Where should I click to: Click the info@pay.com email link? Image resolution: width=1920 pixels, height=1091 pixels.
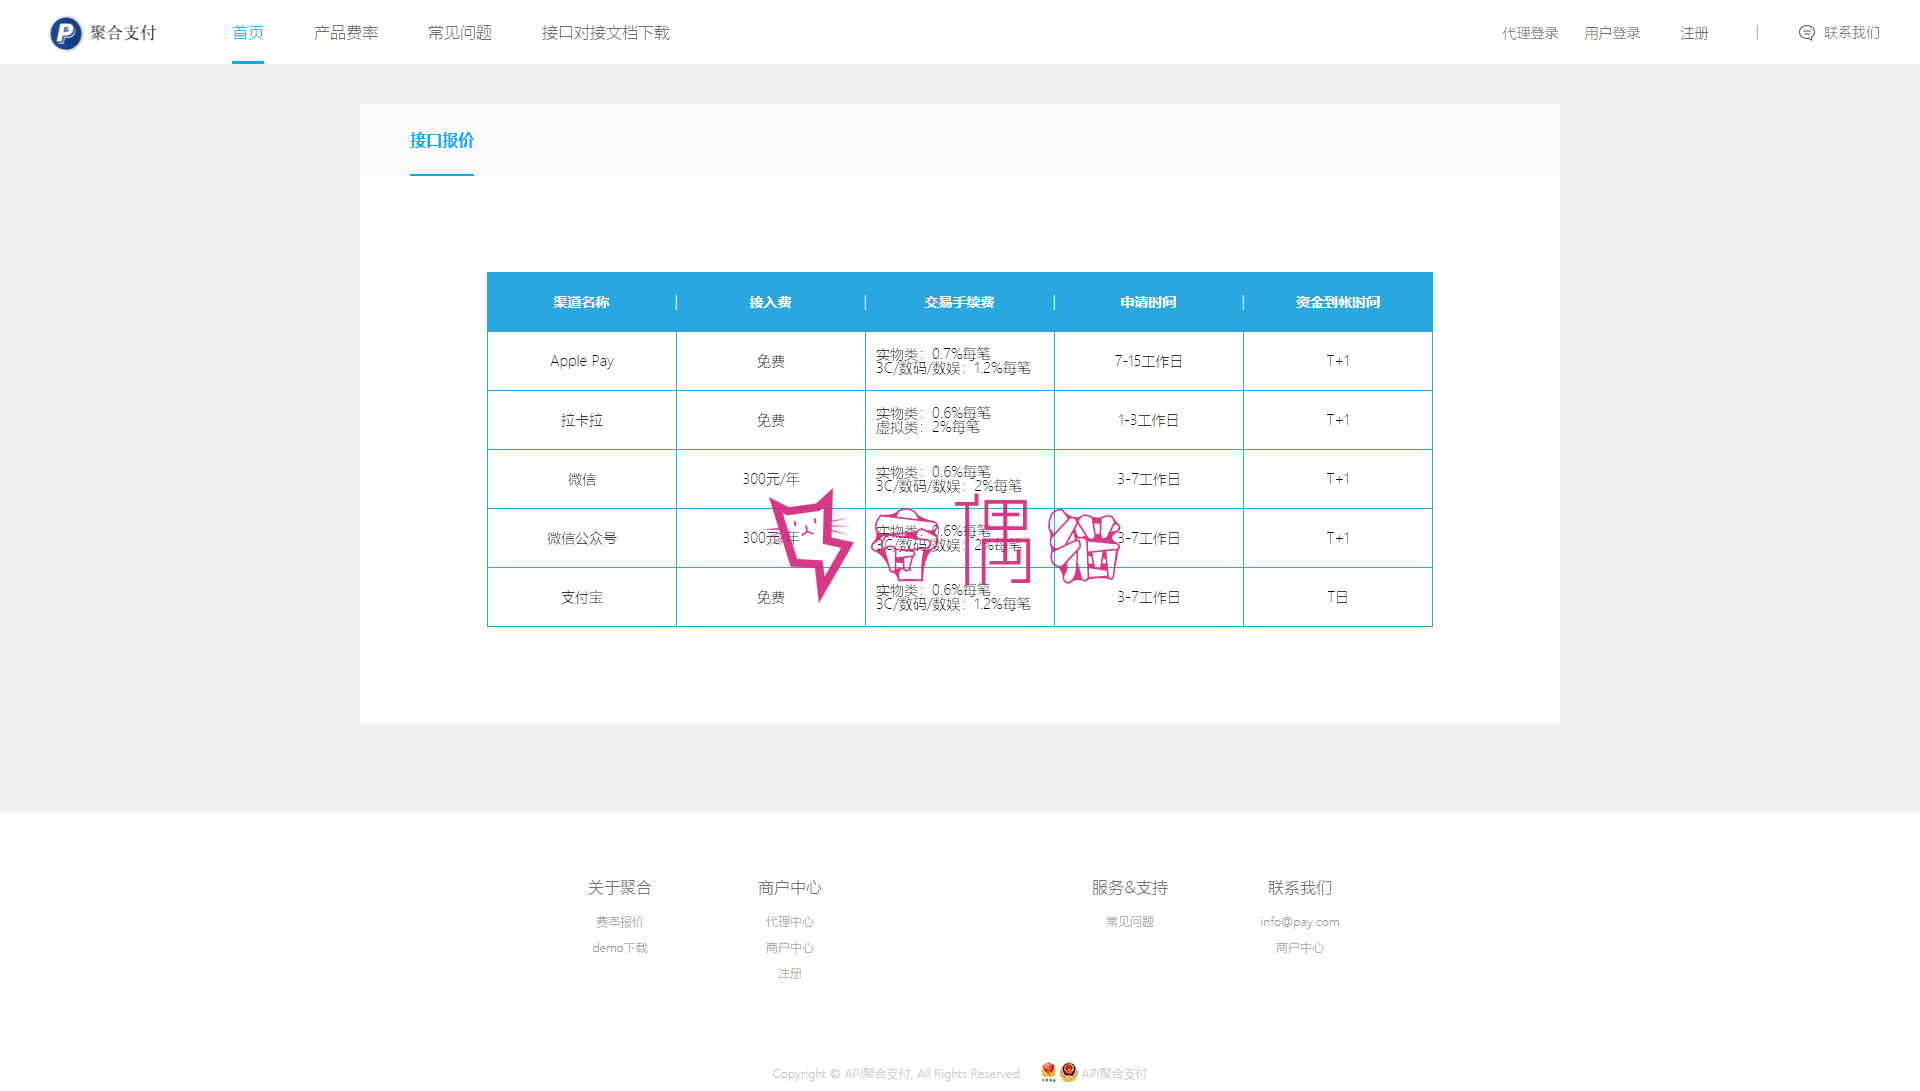click(x=1300, y=922)
